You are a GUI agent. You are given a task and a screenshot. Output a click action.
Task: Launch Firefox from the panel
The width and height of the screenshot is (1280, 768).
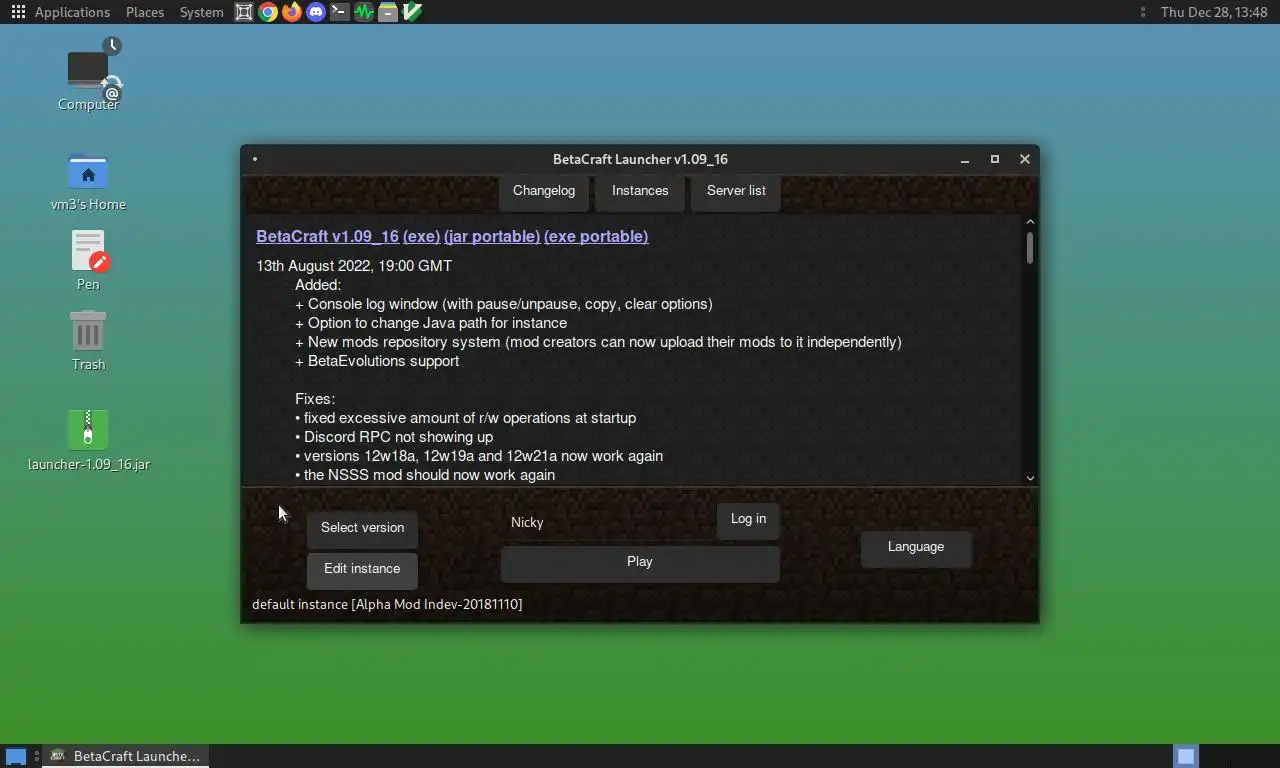(x=292, y=12)
